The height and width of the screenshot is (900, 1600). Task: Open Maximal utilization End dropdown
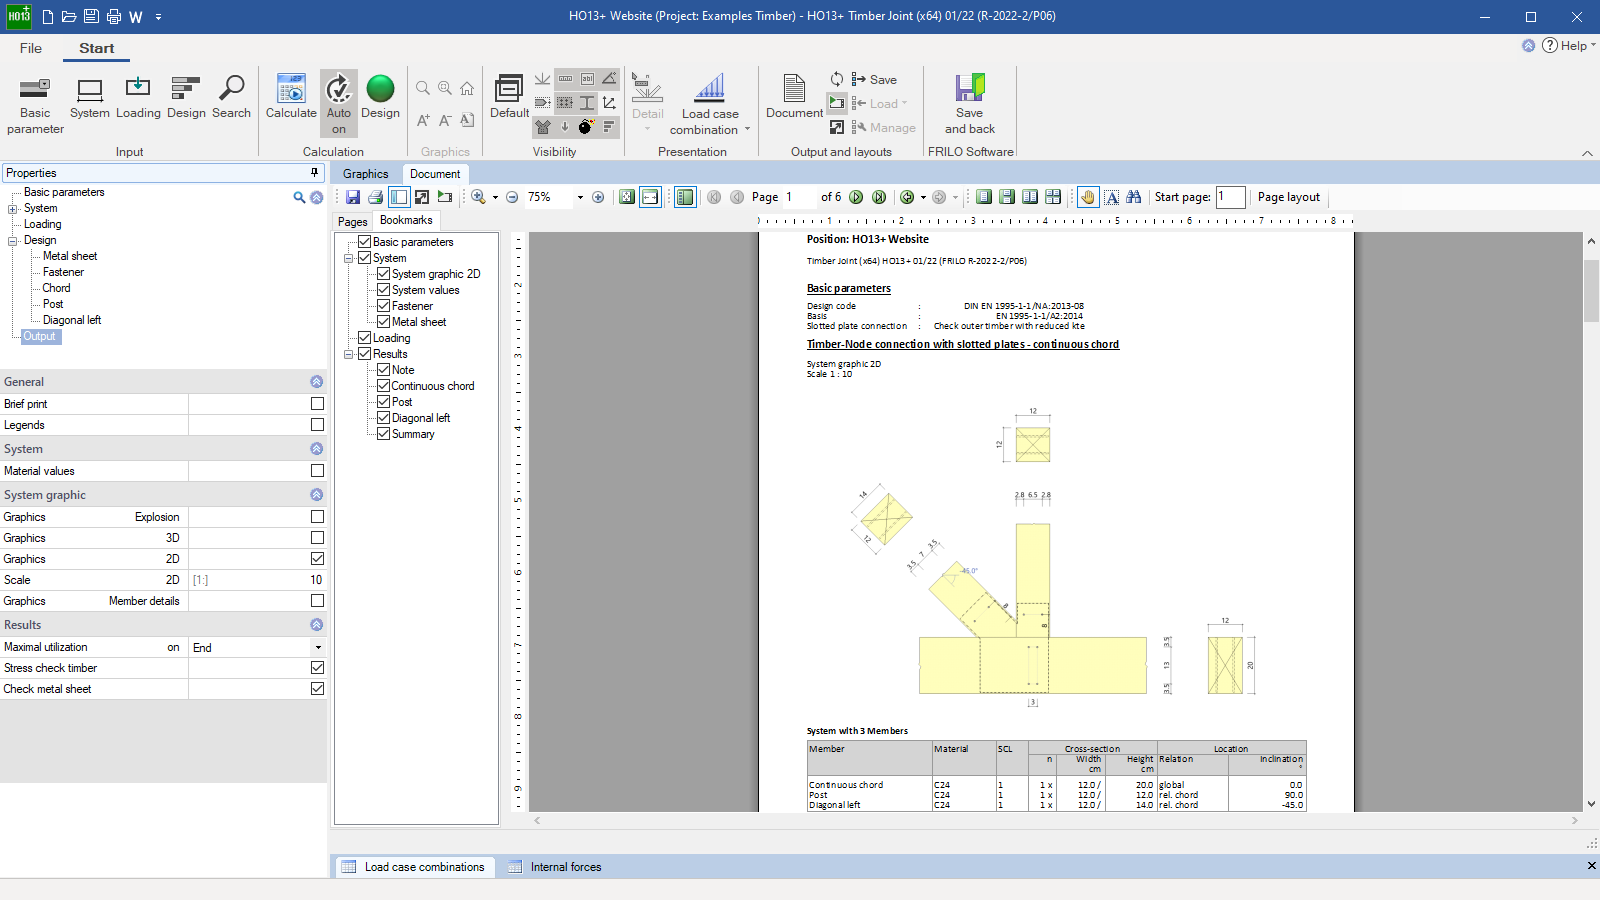pos(319,648)
